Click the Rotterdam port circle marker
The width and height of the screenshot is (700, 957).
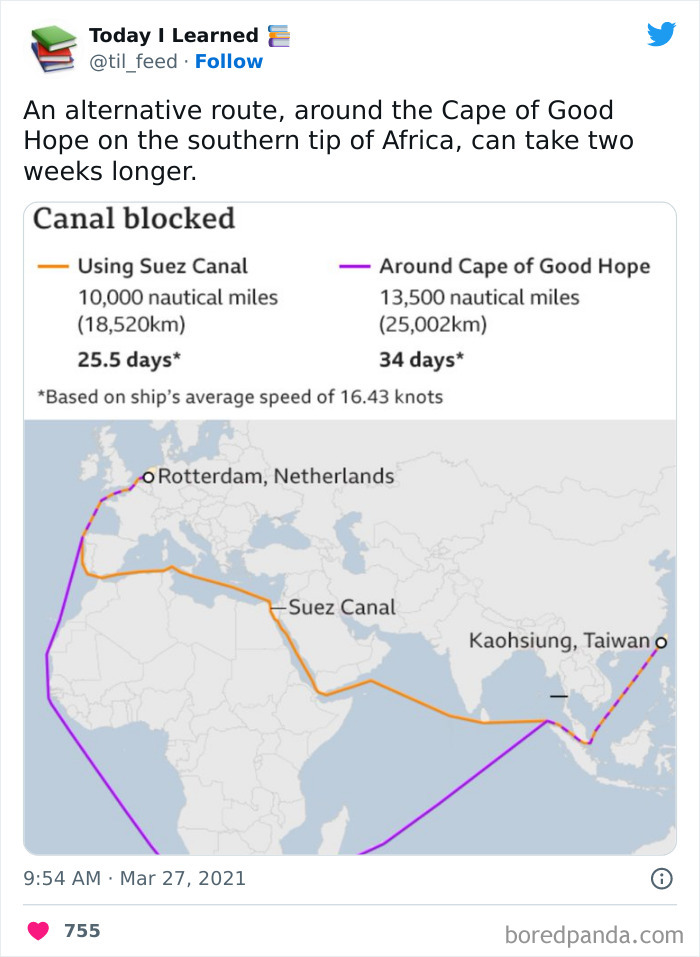149,477
